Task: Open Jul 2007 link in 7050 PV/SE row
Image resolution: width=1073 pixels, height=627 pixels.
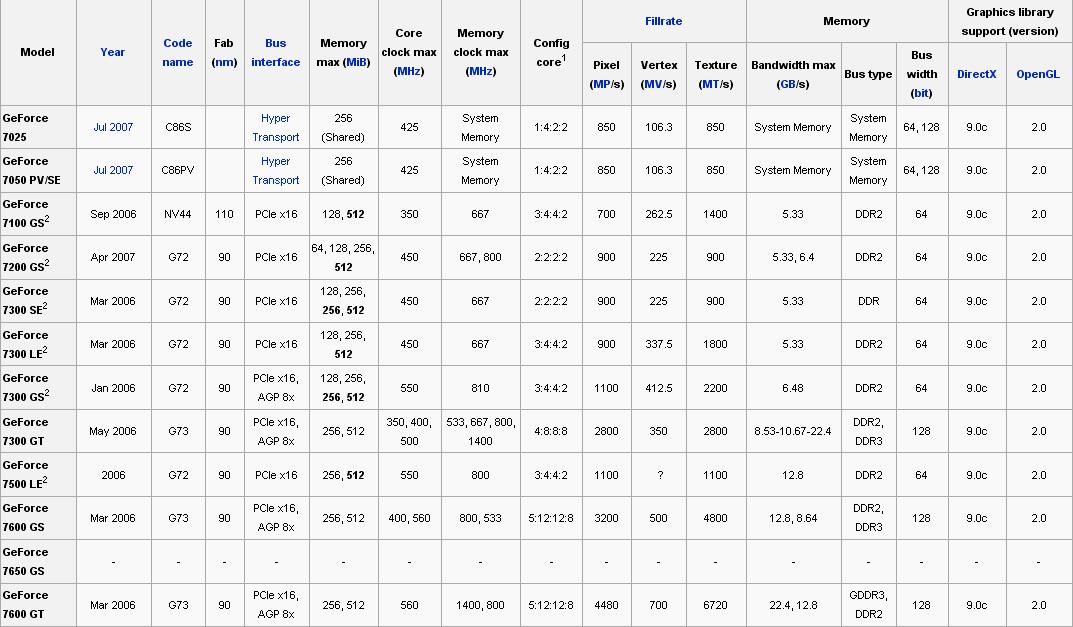Action: pyautogui.click(x=113, y=170)
